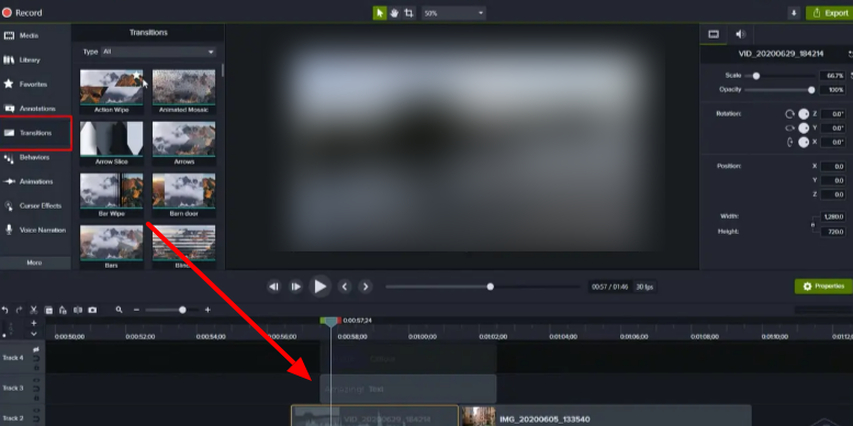Click the Opacity slider handle

[812, 90]
